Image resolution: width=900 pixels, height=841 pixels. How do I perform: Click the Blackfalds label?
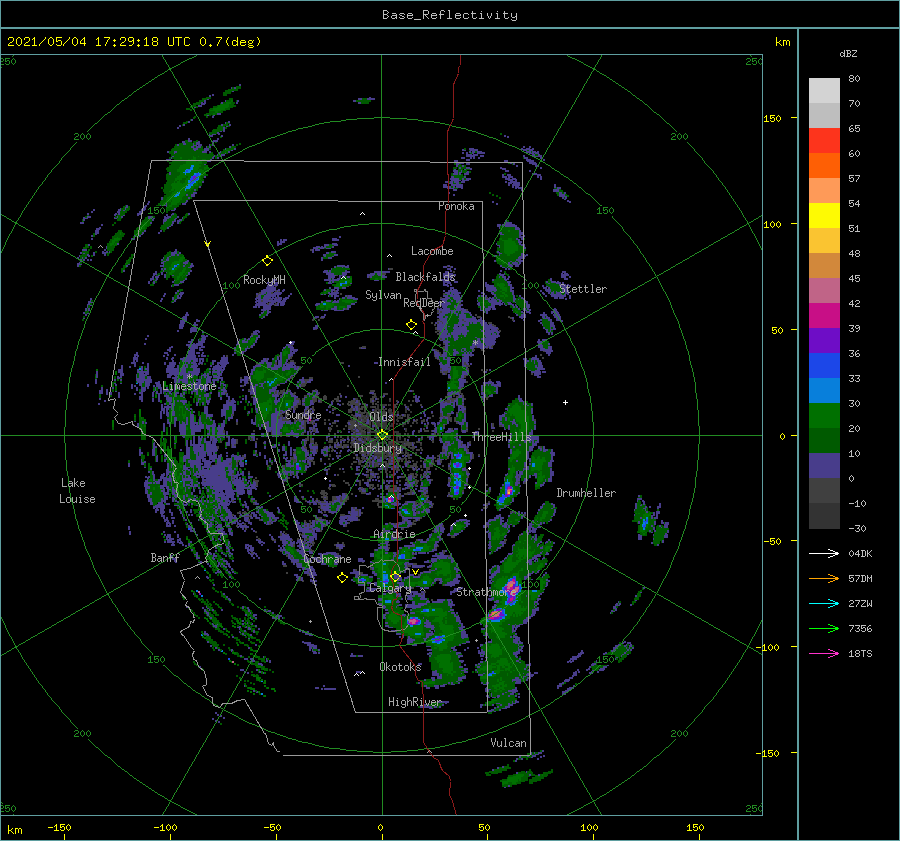click(425, 277)
